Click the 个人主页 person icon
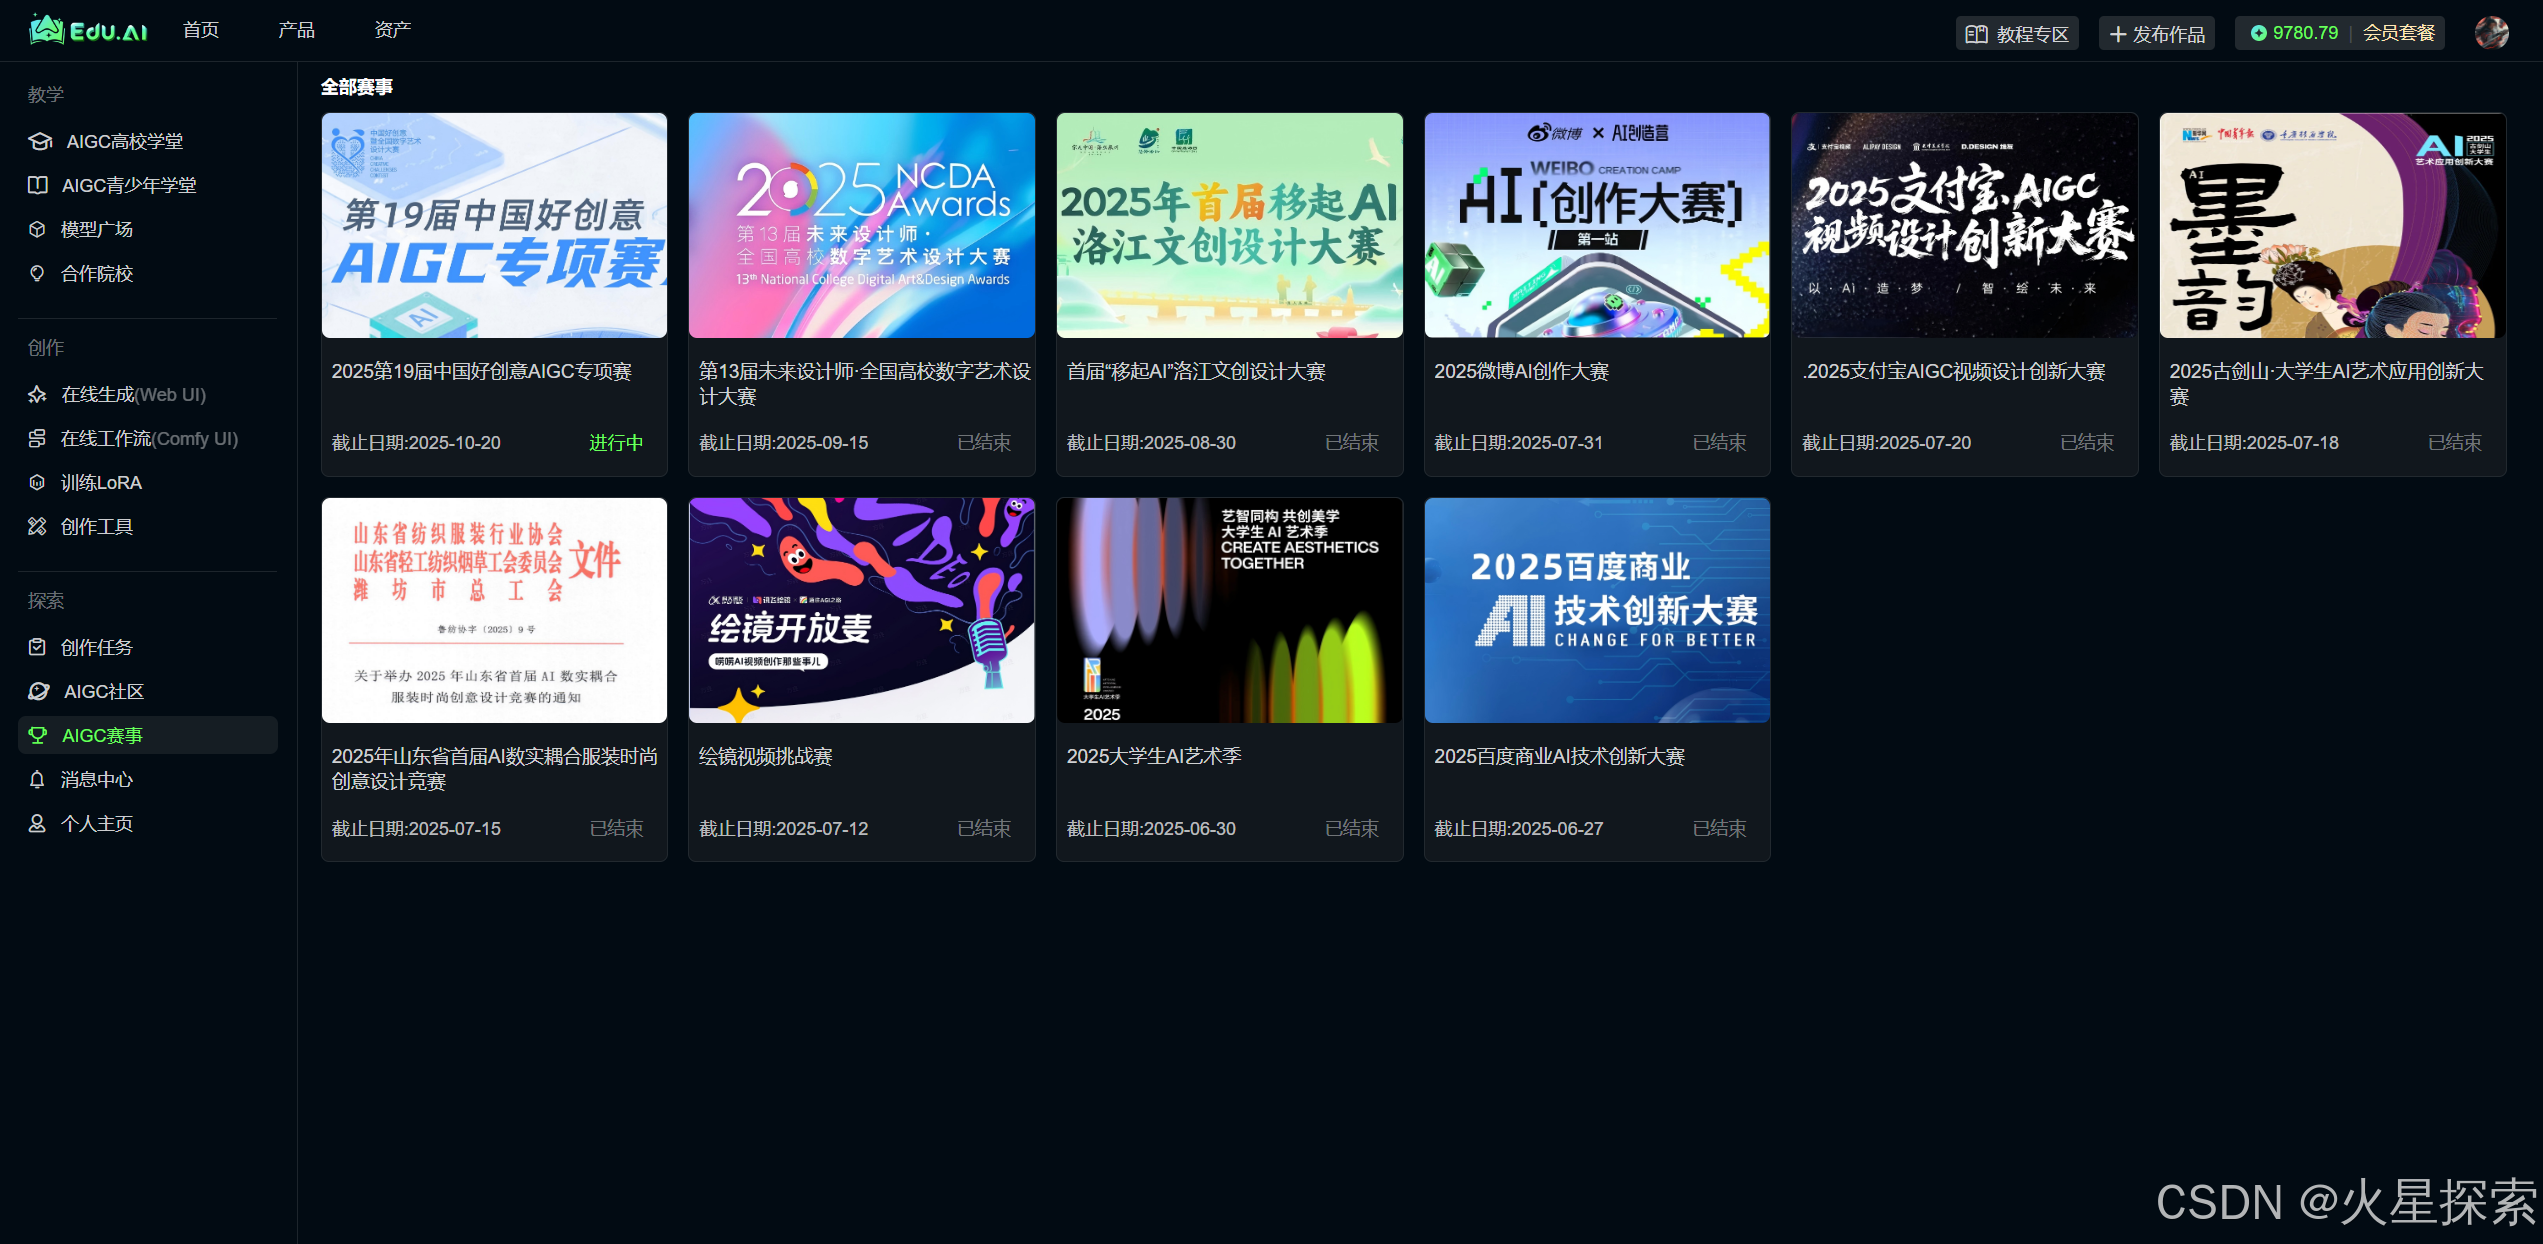The height and width of the screenshot is (1244, 2543). coord(37,823)
